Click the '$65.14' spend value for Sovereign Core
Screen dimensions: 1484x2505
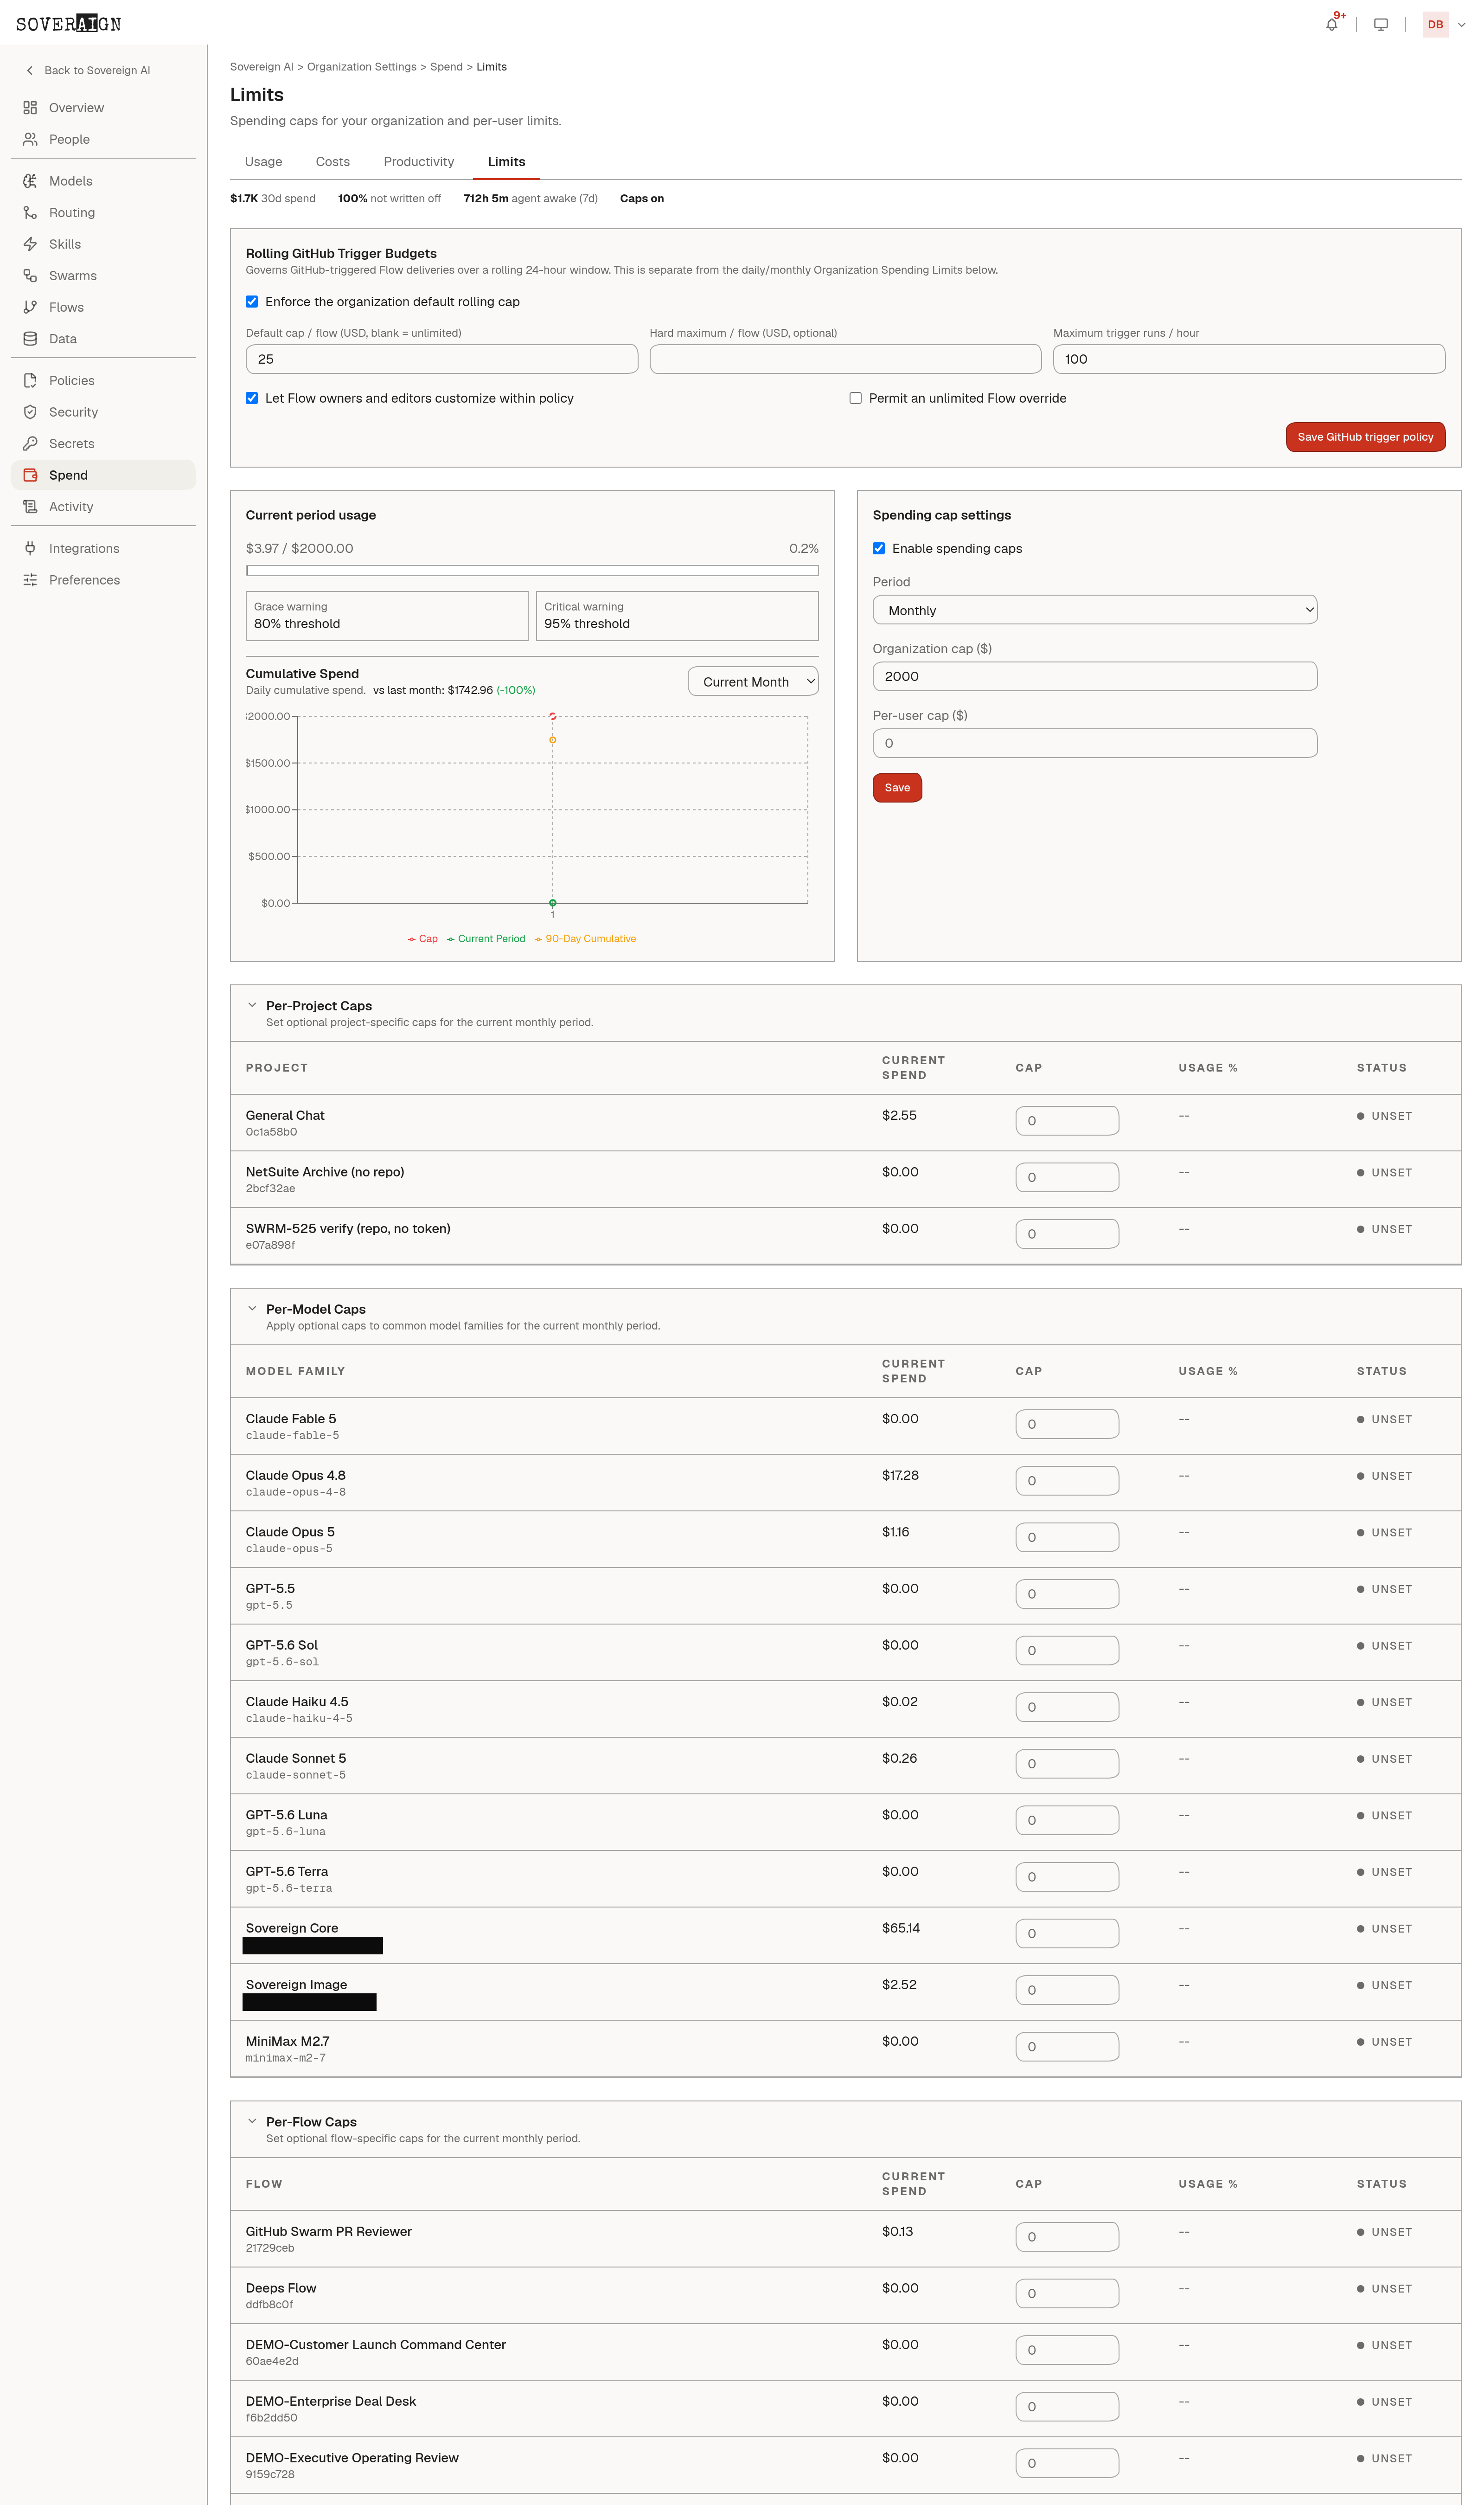point(901,1928)
